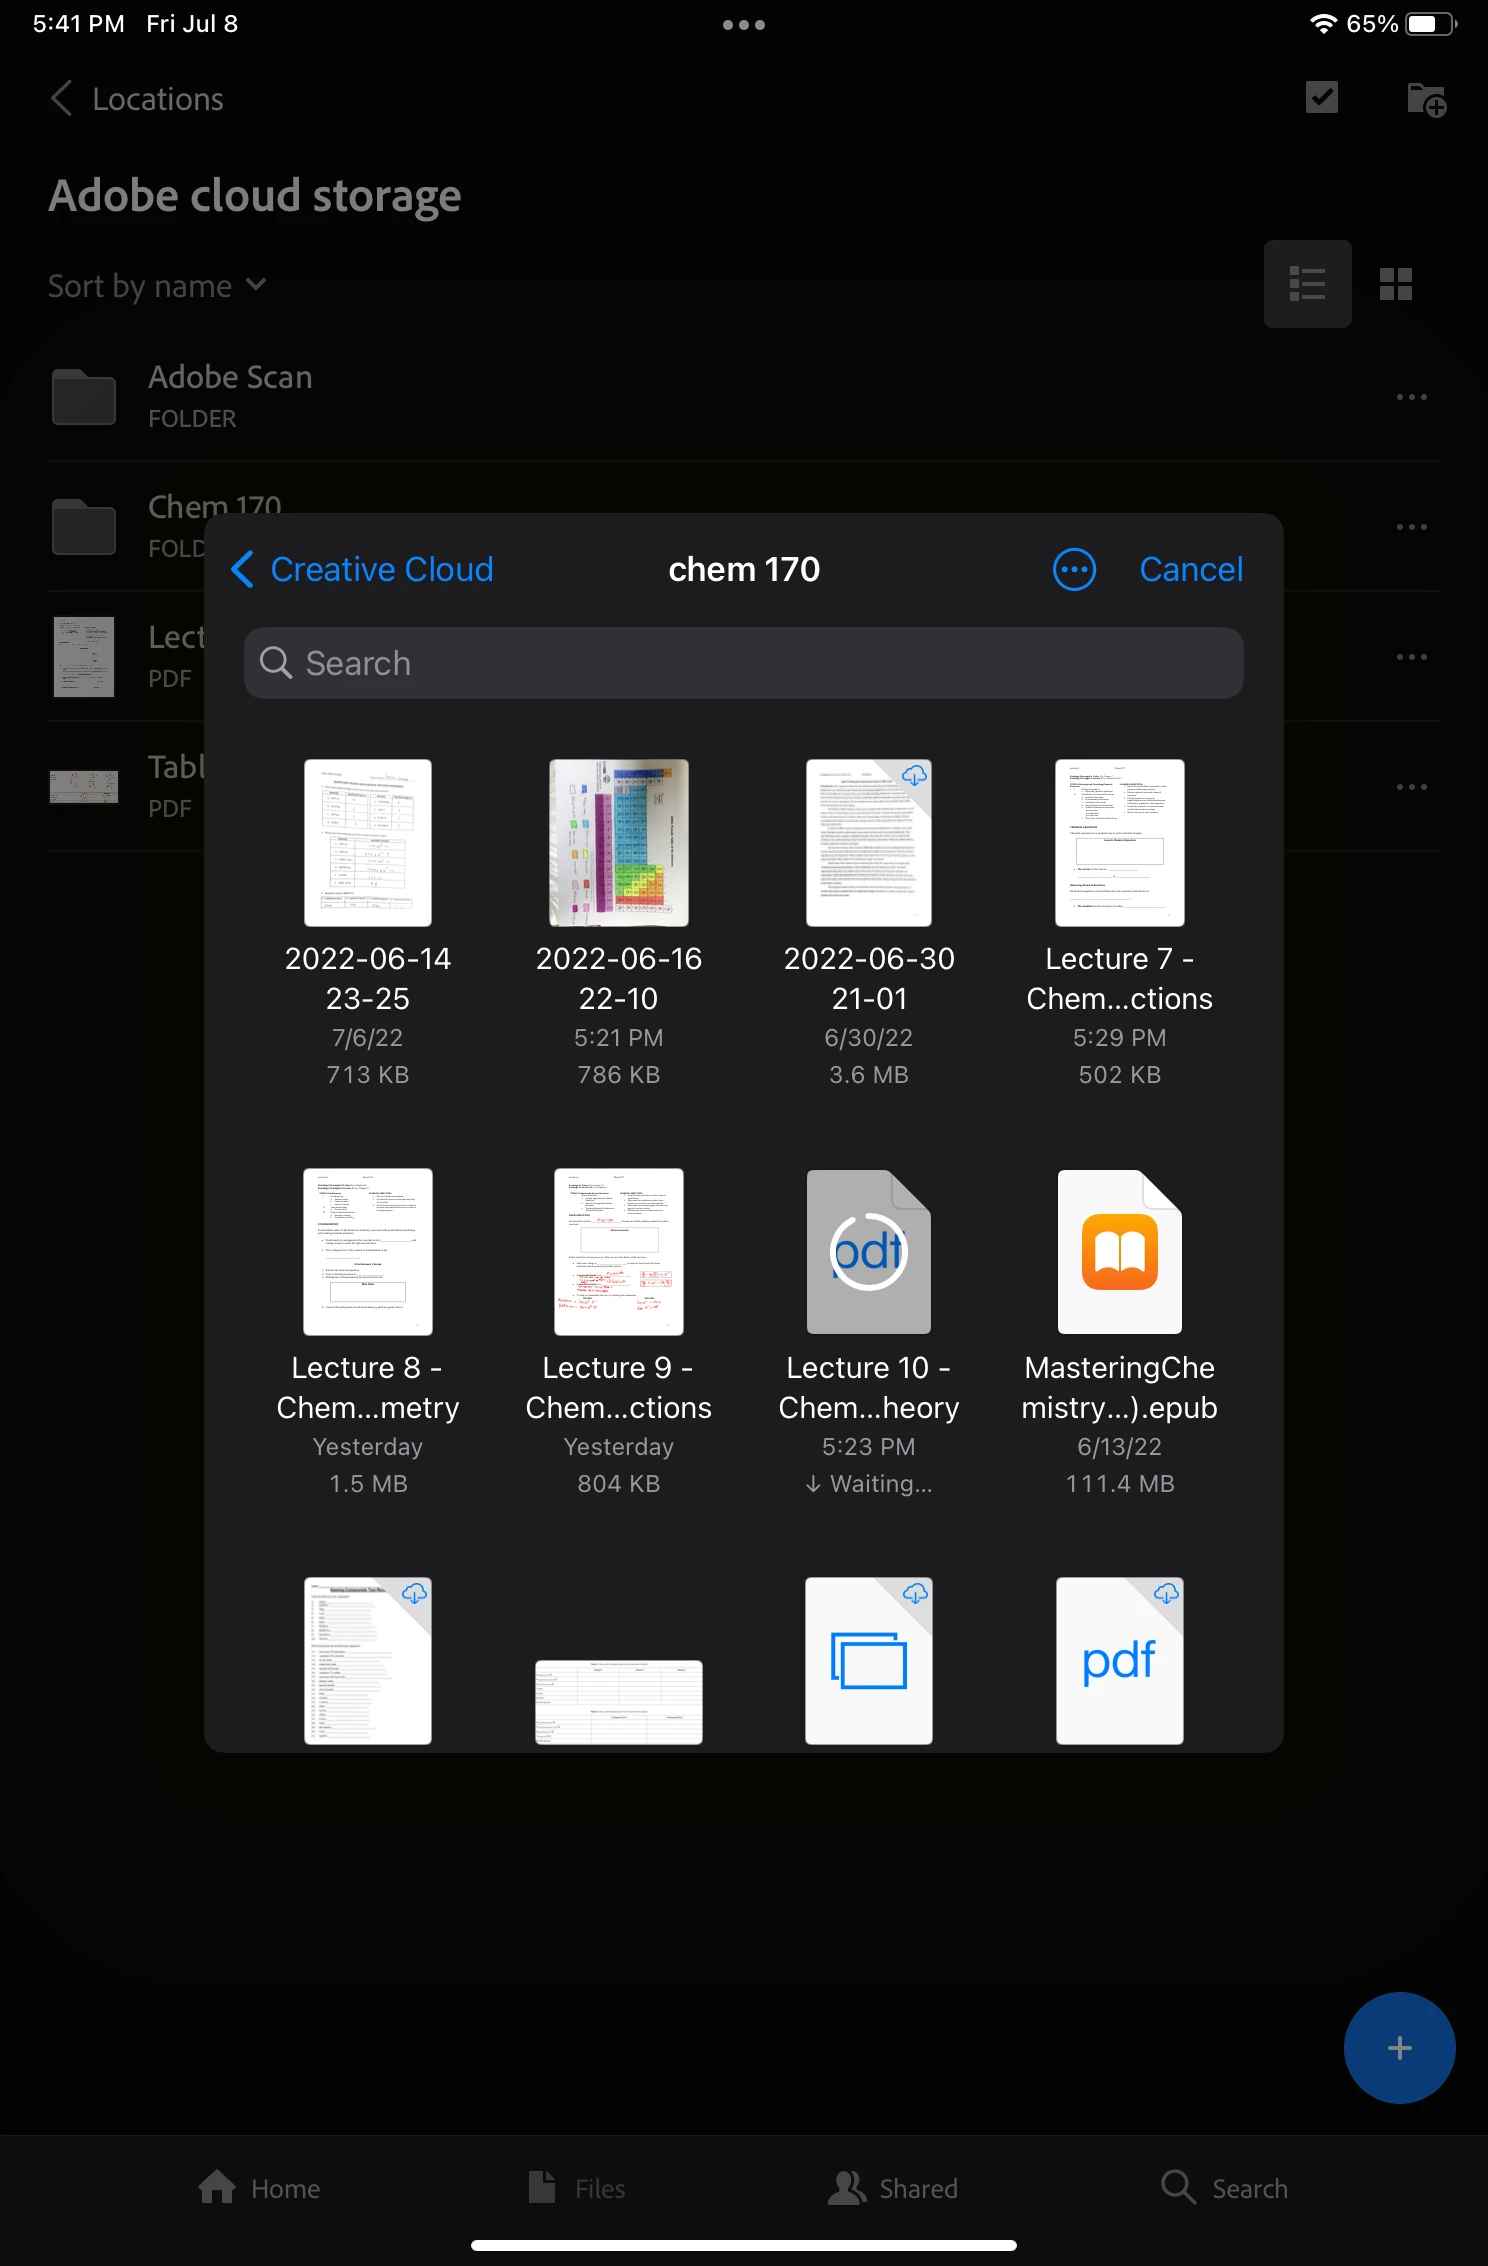Tap the three-dot multitasking menu at top
The width and height of the screenshot is (1488, 2266).
pyautogui.click(x=744, y=25)
